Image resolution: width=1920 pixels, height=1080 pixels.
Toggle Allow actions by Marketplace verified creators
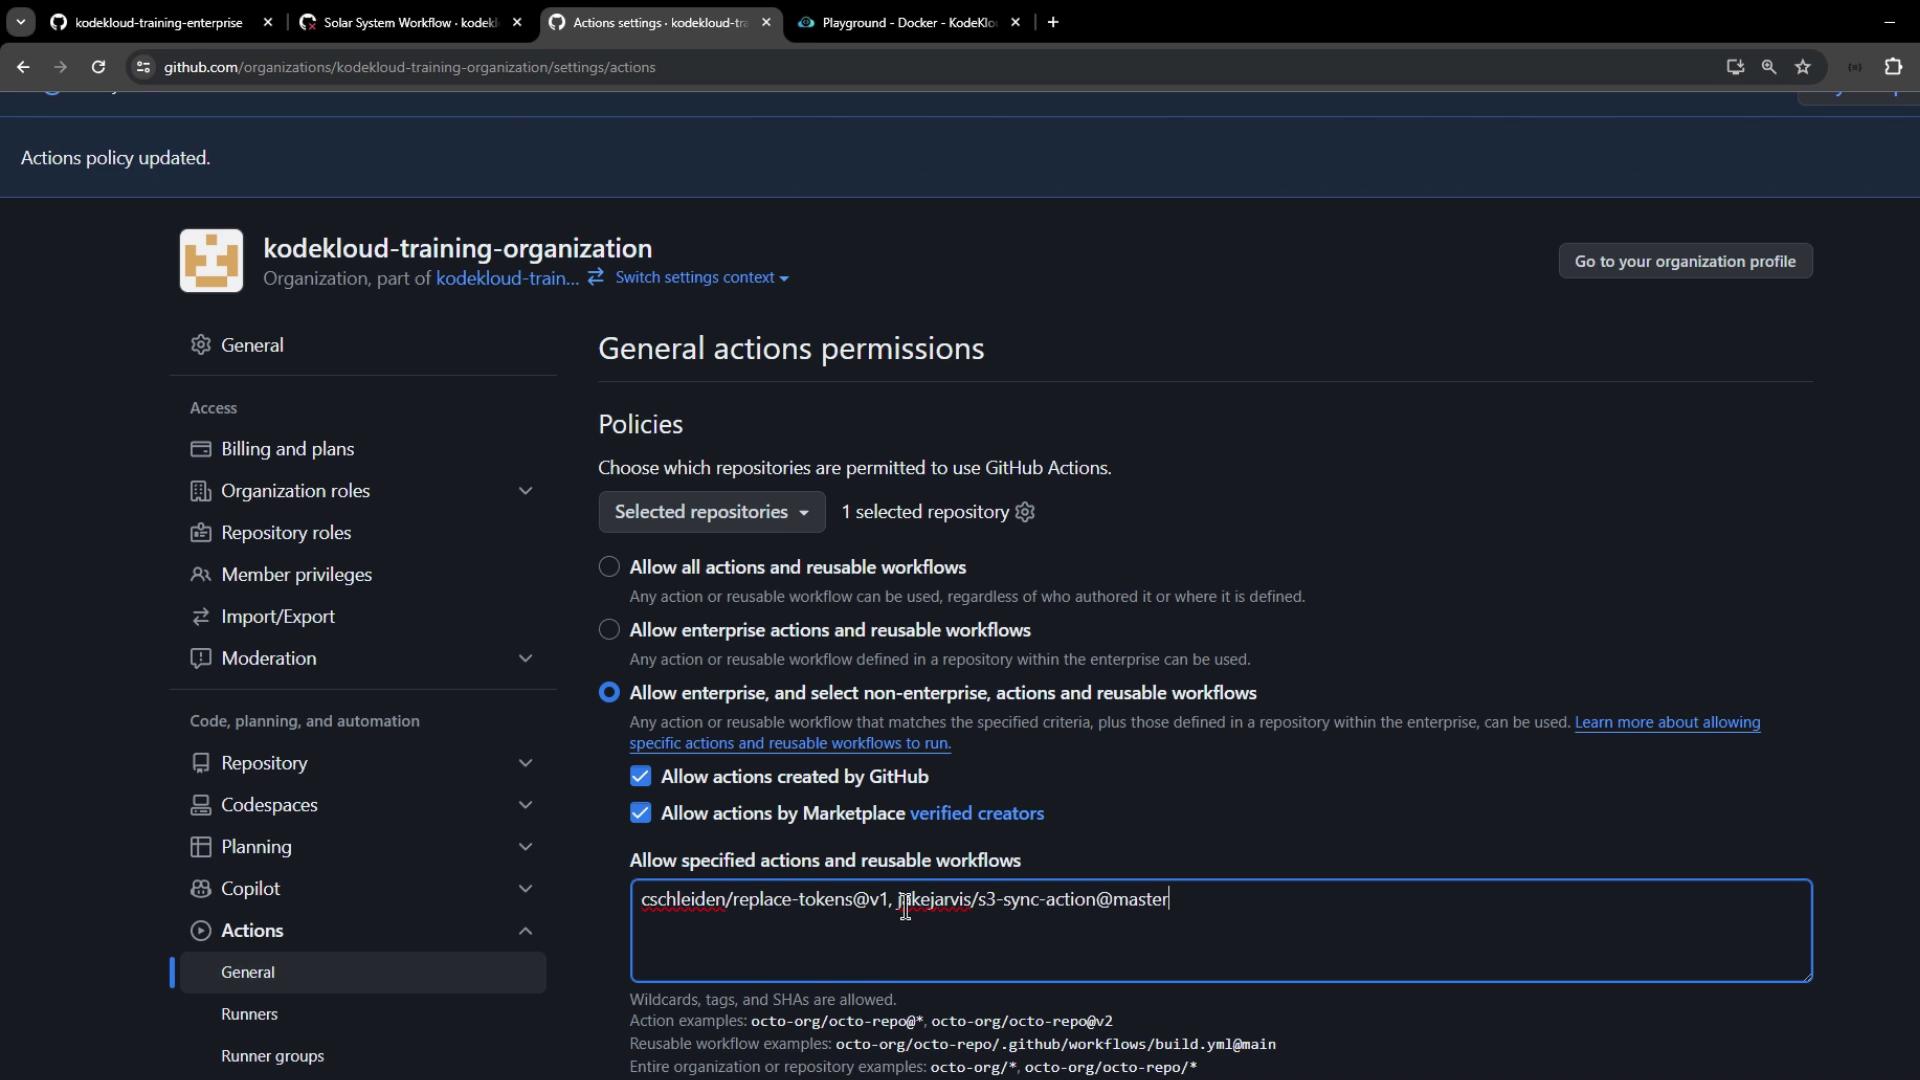tap(641, 814)
